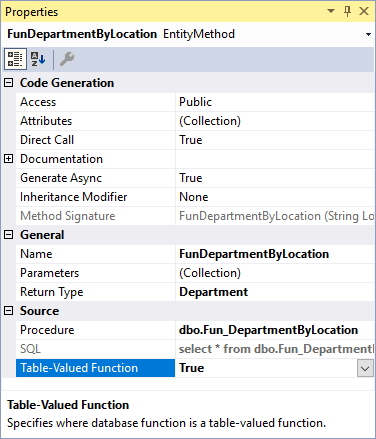
Task: Toggle auto-hide pin icon
Action: 347,11
